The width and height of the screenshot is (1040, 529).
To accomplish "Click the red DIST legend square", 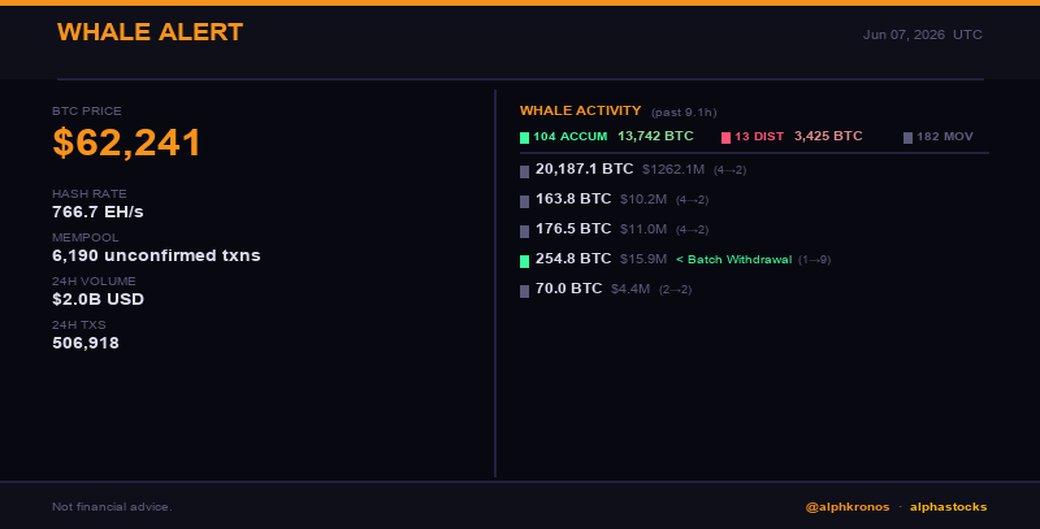I will tap(726, 137).
